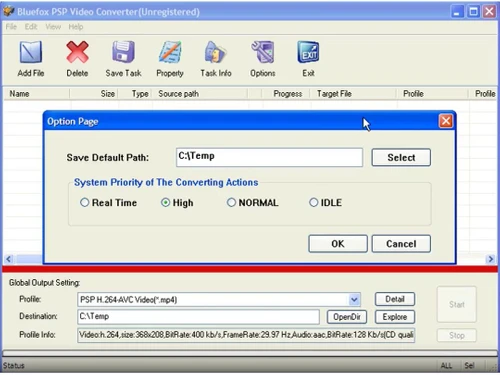Click the Stop button

[x=456, y=335]
